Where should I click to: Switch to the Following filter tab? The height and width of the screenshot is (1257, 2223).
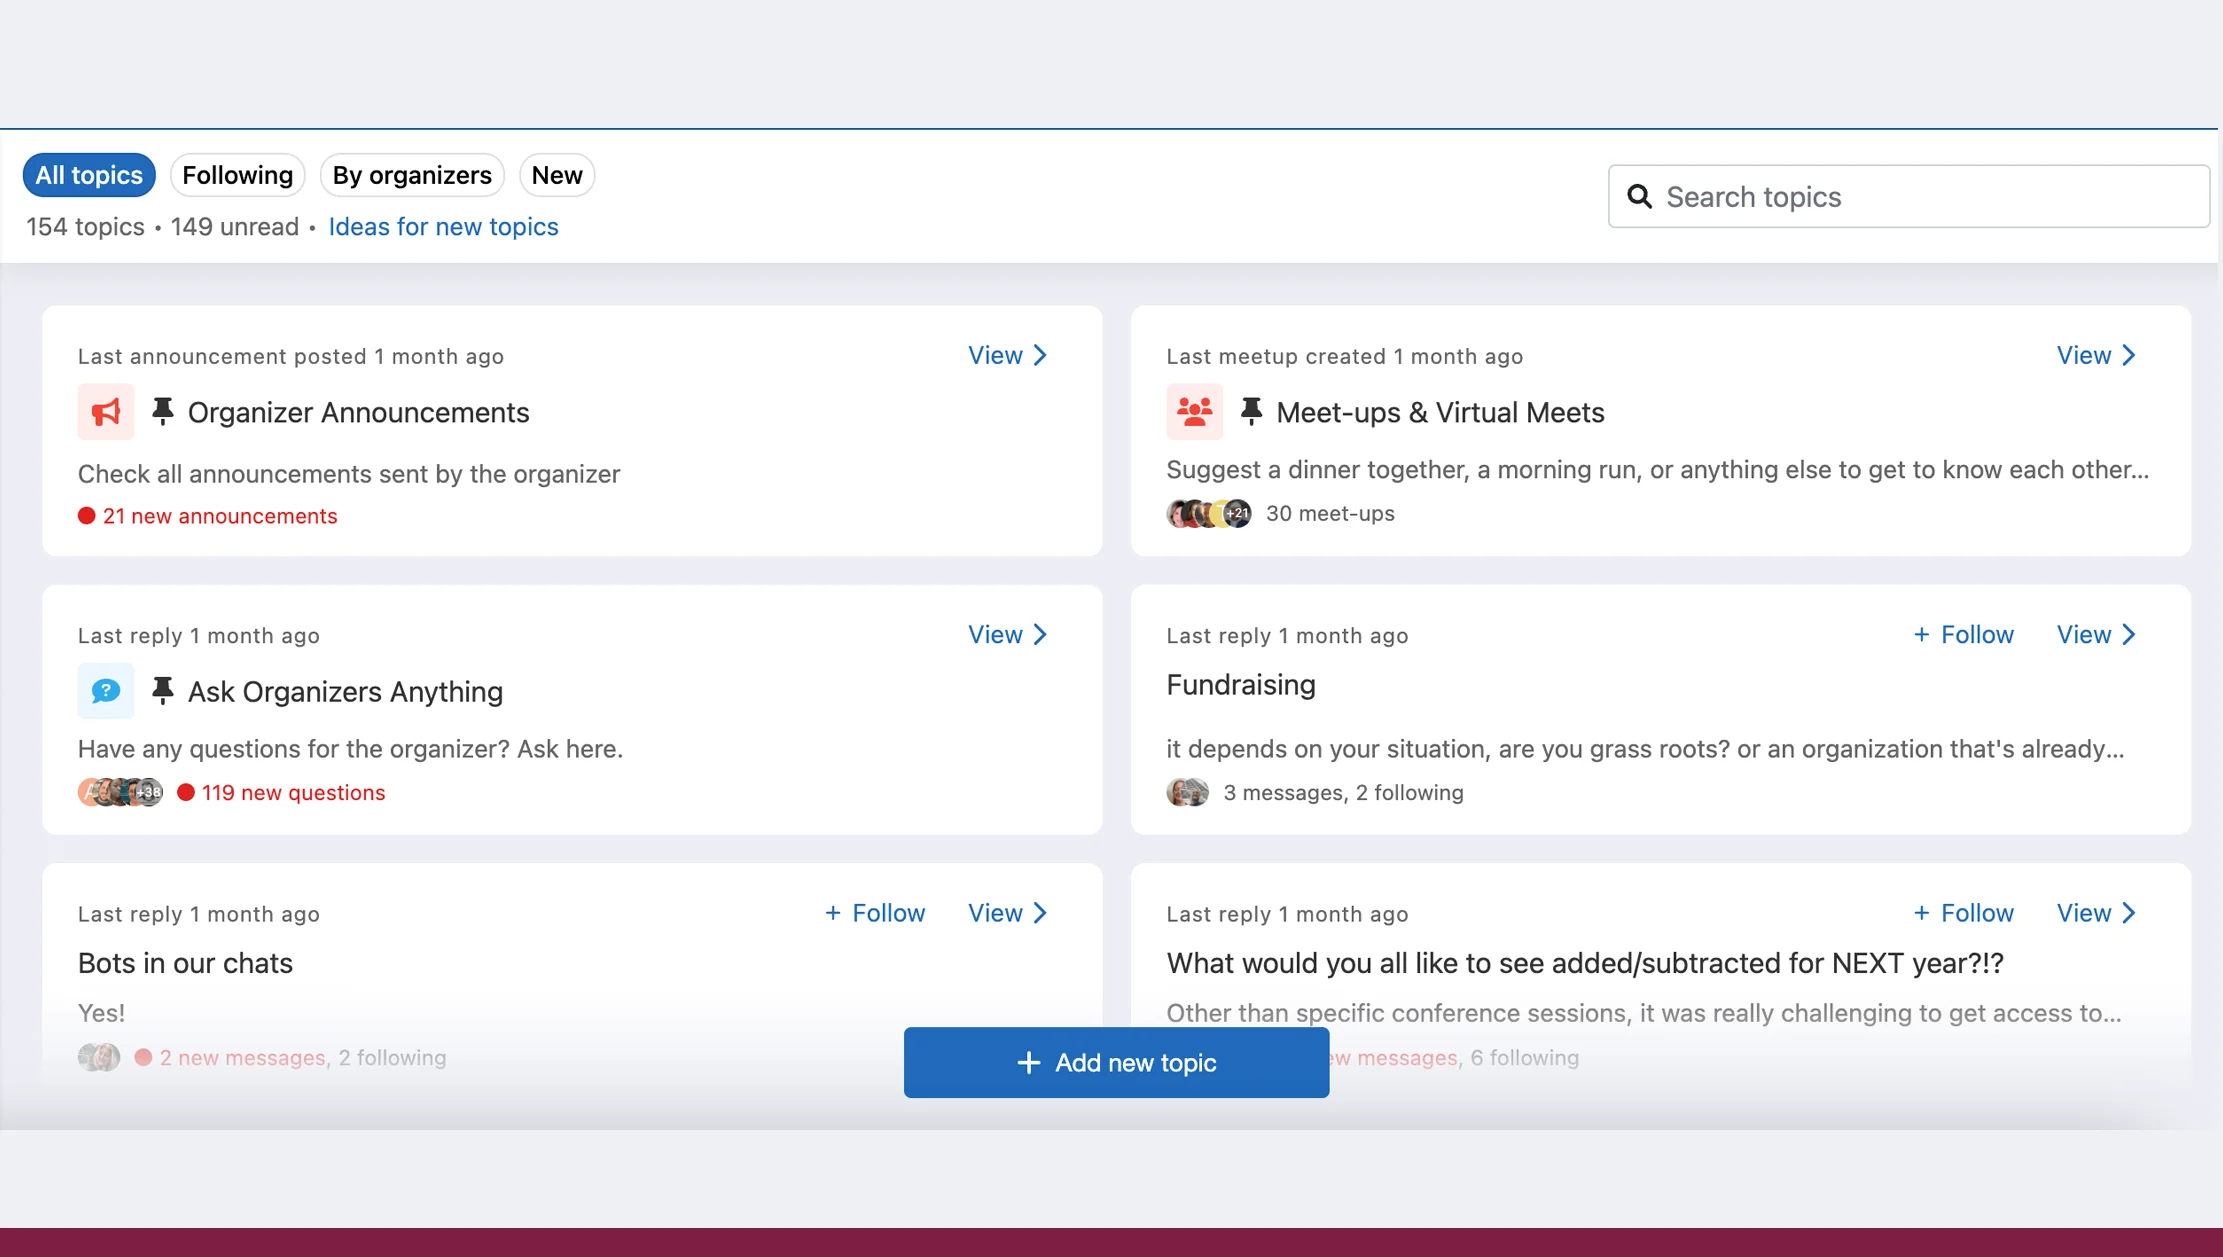pyautogui.click(x=237, y=175)
